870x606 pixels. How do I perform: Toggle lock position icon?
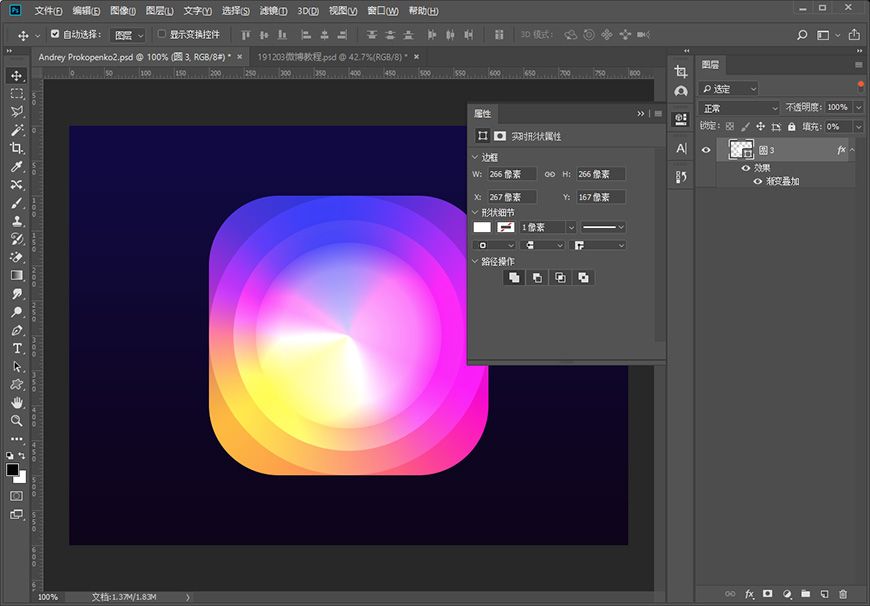[760, 127]
